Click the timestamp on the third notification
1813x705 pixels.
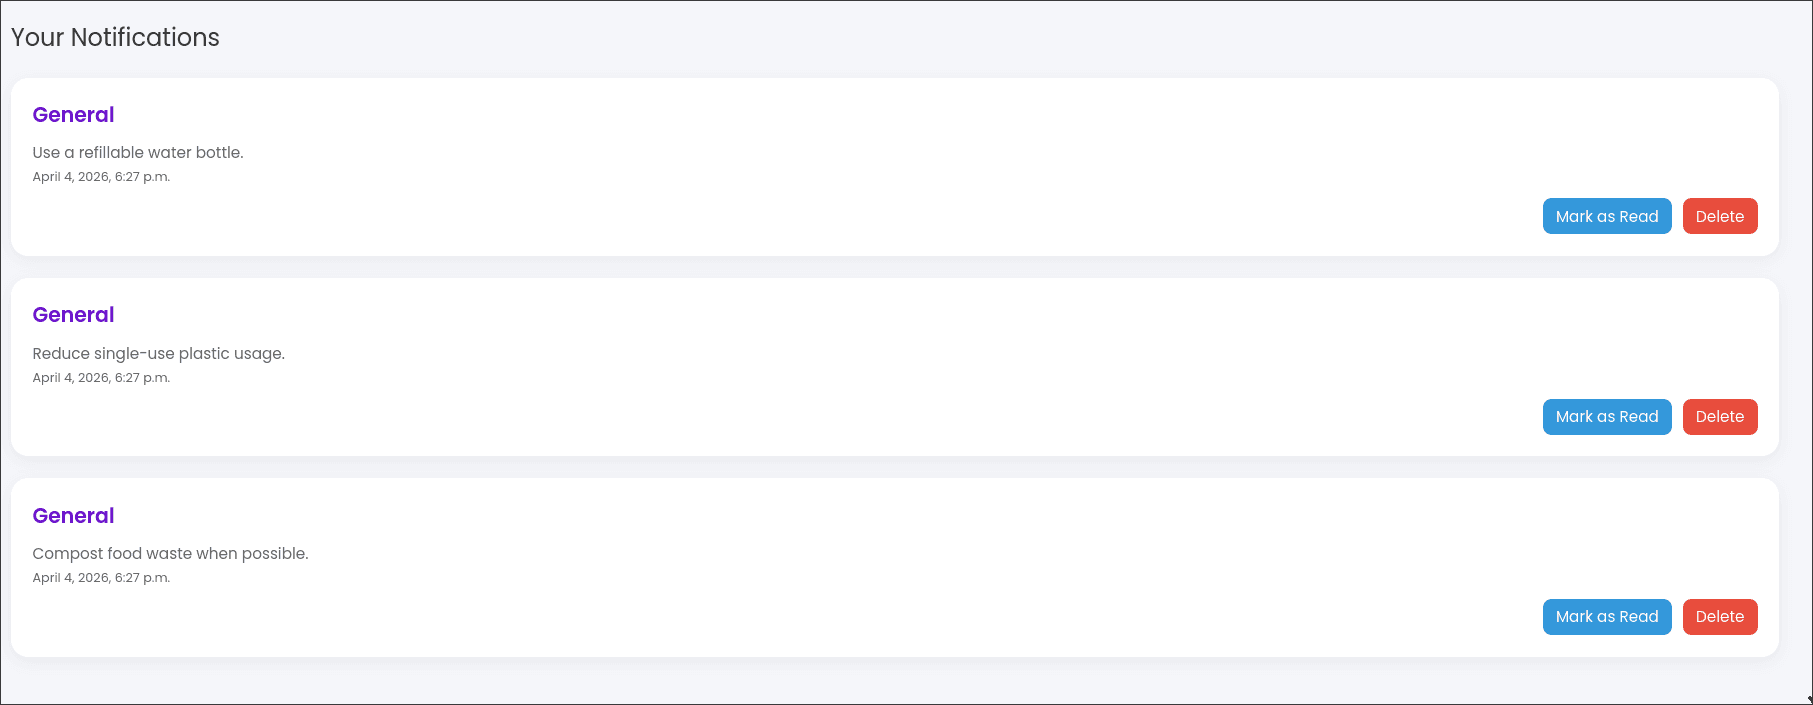pos(101,577)
